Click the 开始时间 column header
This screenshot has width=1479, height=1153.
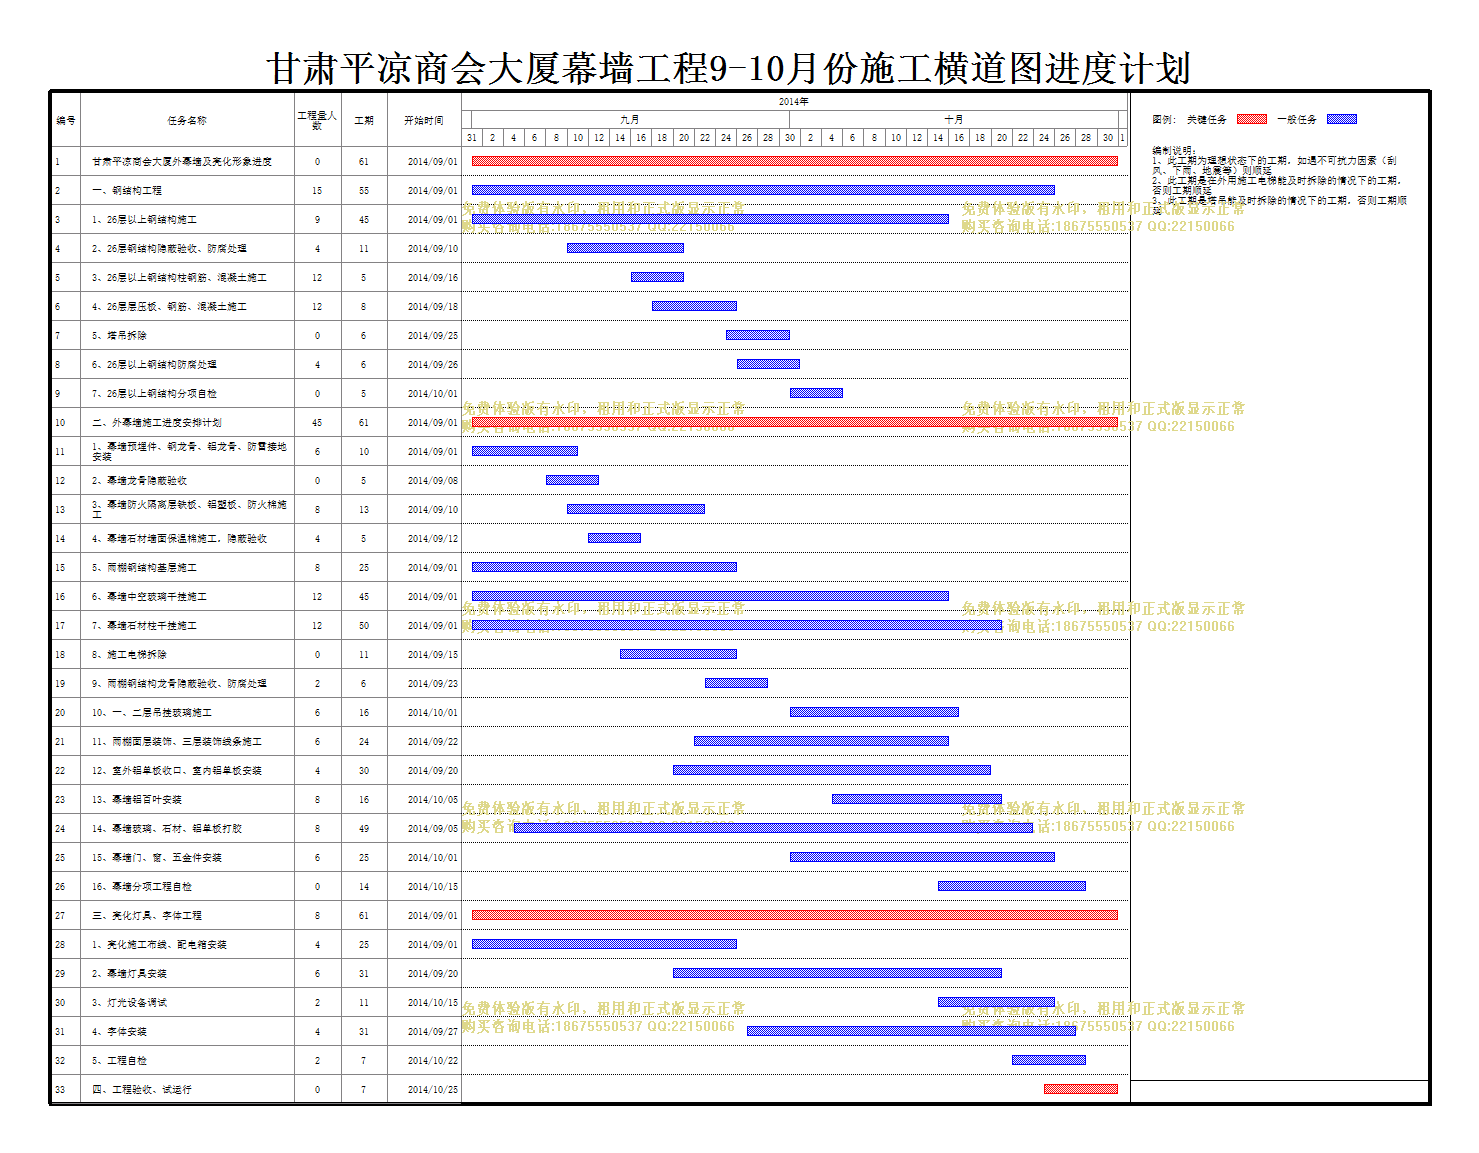point(424,120)
